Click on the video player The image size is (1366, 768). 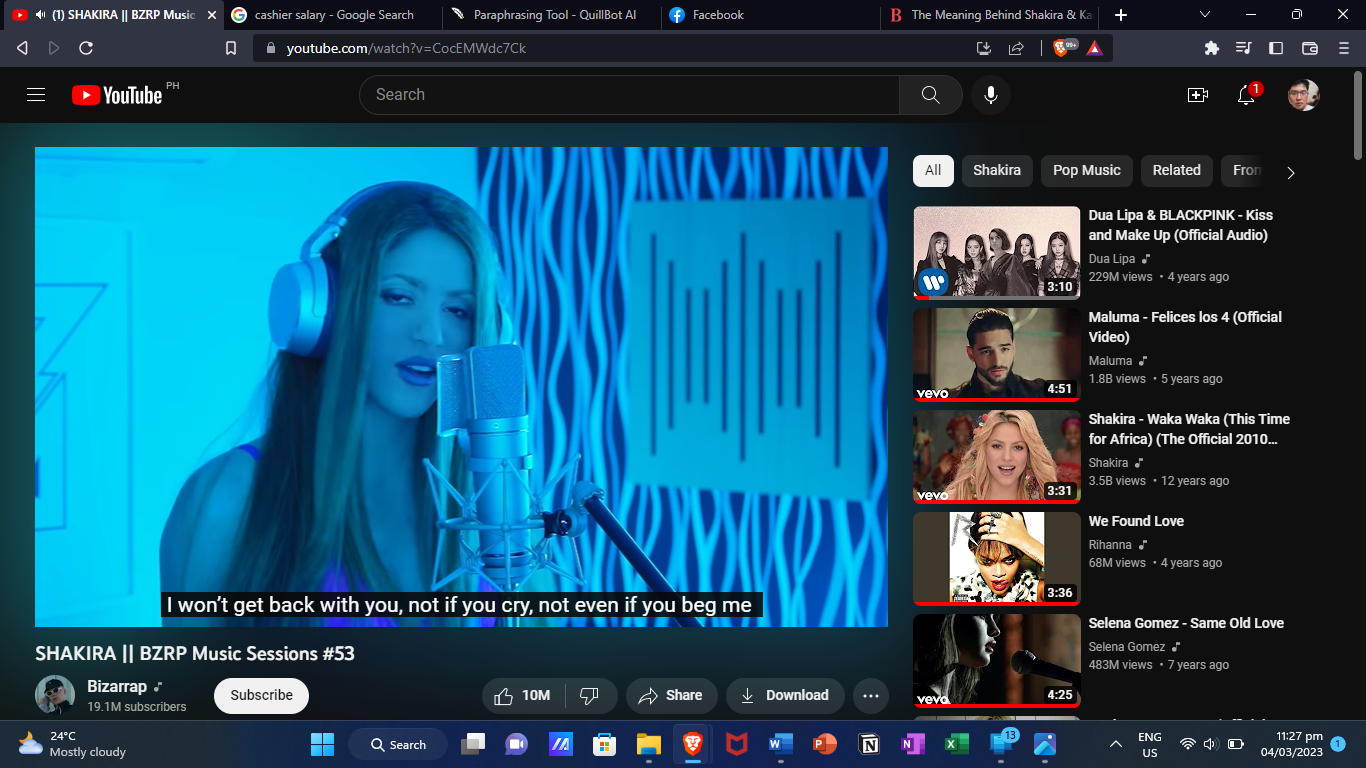[x=461, y=387]
